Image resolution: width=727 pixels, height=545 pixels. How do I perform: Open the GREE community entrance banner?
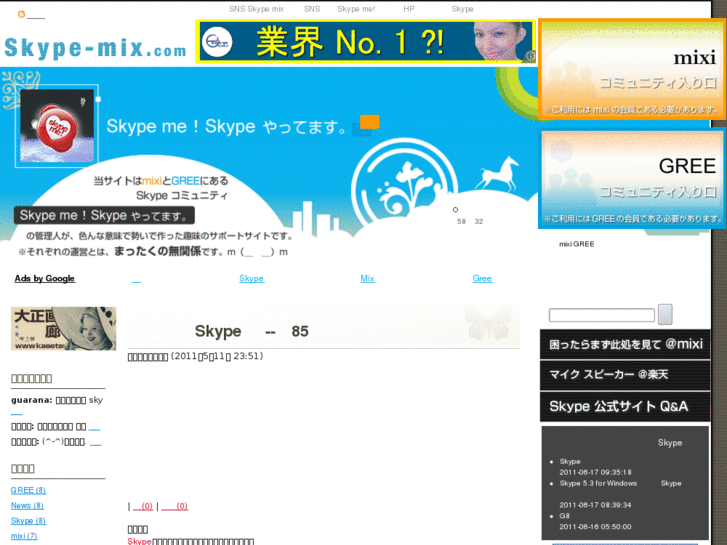(632, 179)
